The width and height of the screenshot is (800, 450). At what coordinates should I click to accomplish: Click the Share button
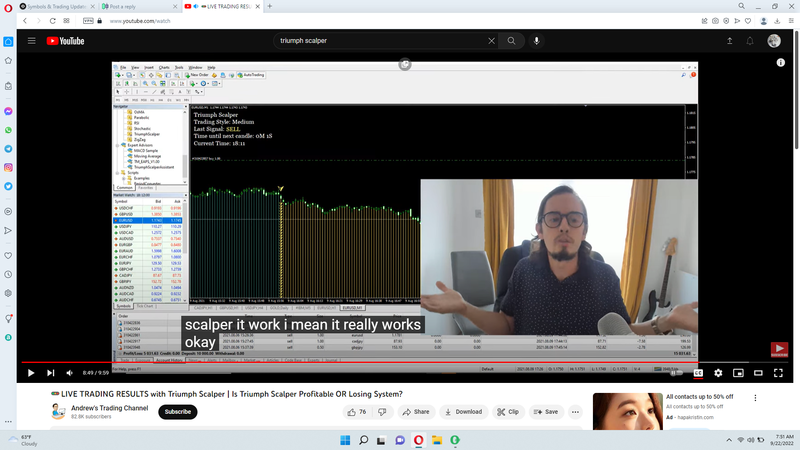[416, 412]
